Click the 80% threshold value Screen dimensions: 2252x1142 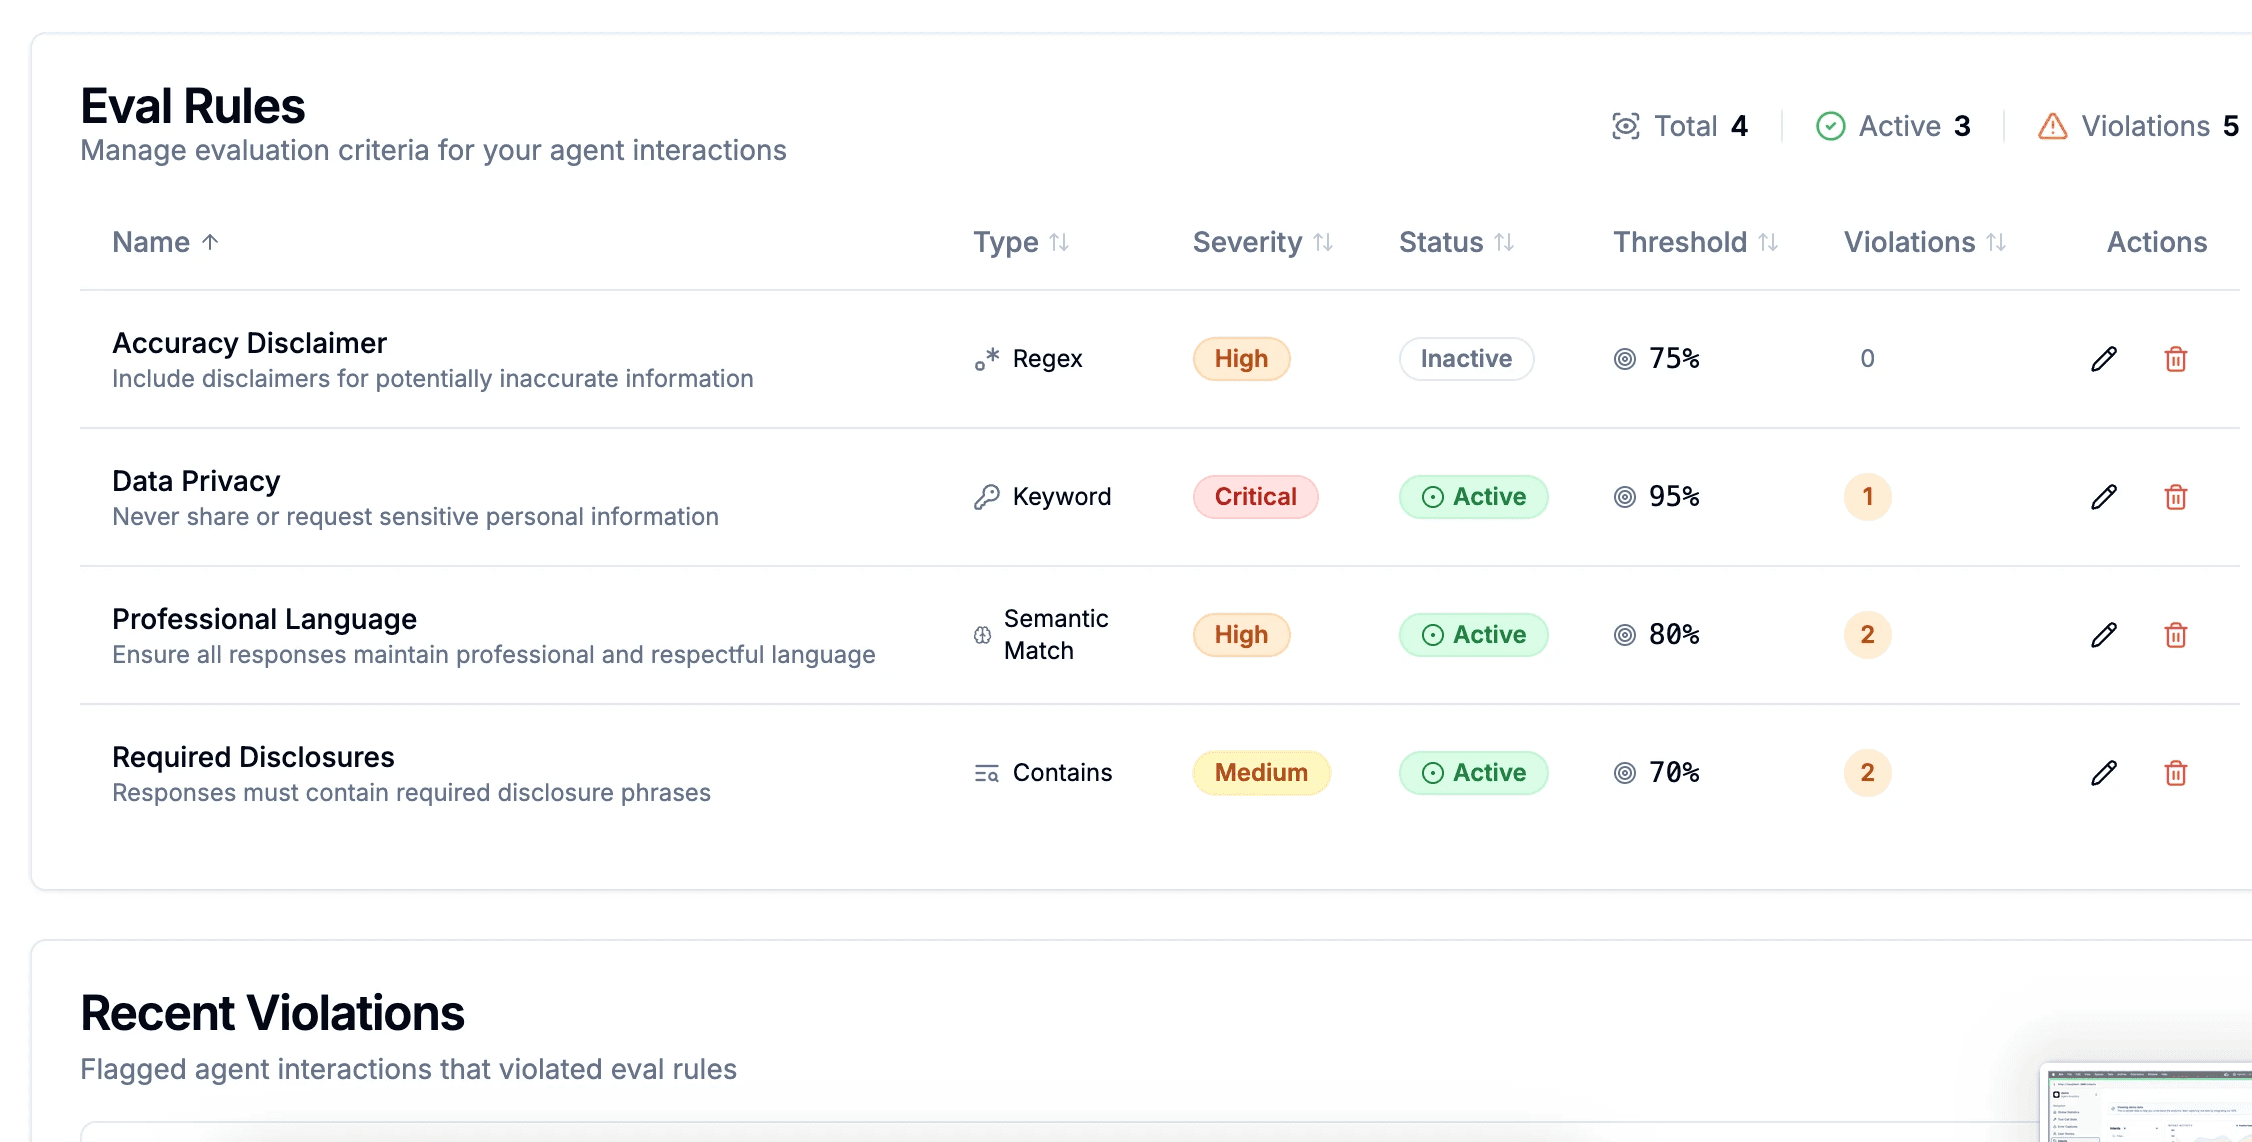pos(1671,634)
